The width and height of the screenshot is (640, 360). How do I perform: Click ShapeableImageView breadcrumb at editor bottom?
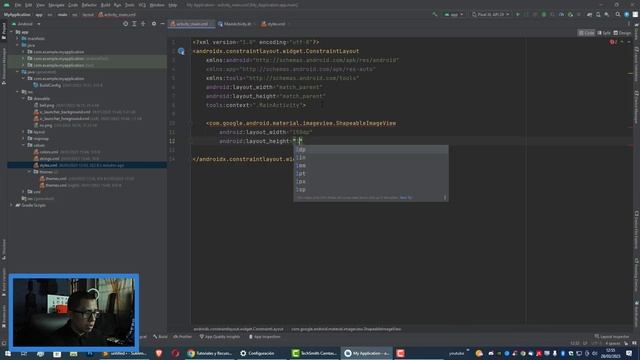[346, 329]
